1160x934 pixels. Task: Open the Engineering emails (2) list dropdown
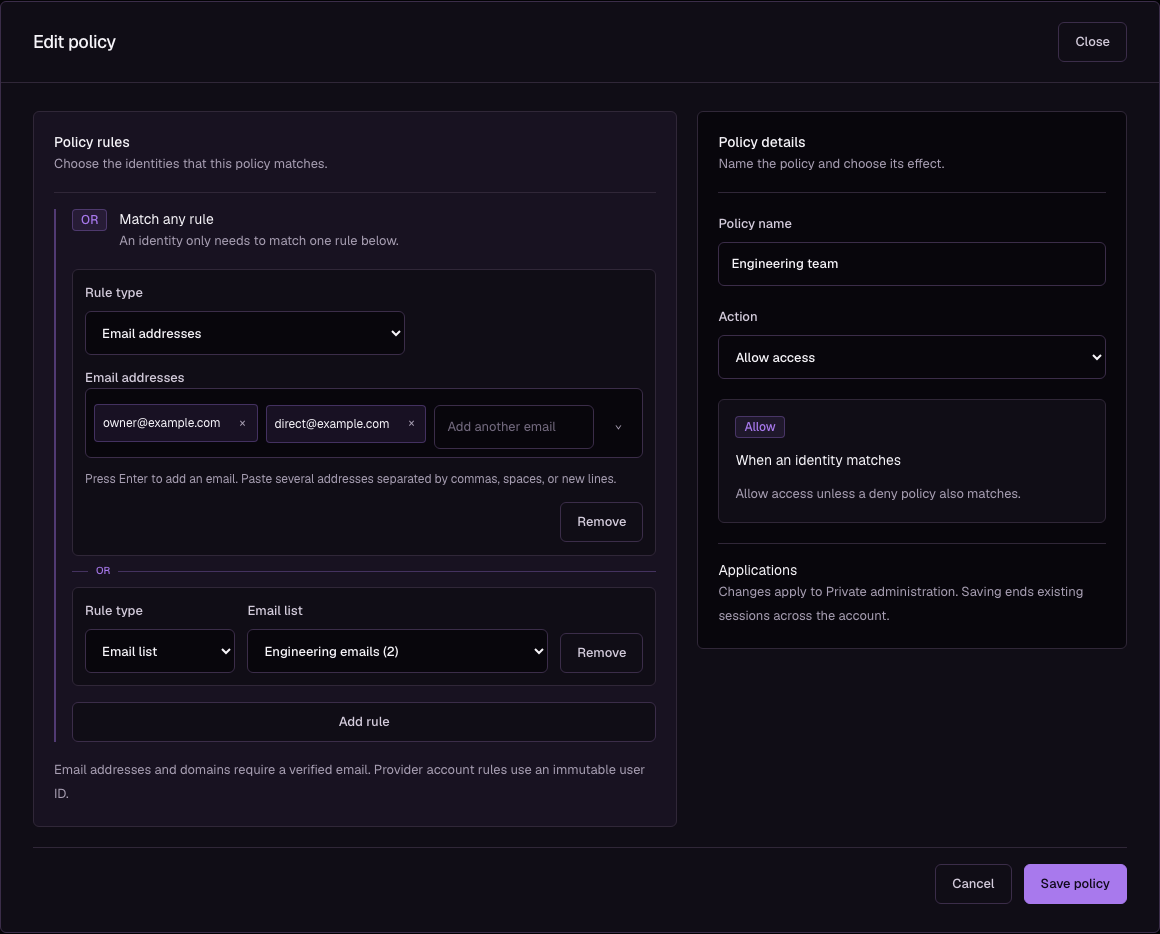tap(397, 652)
